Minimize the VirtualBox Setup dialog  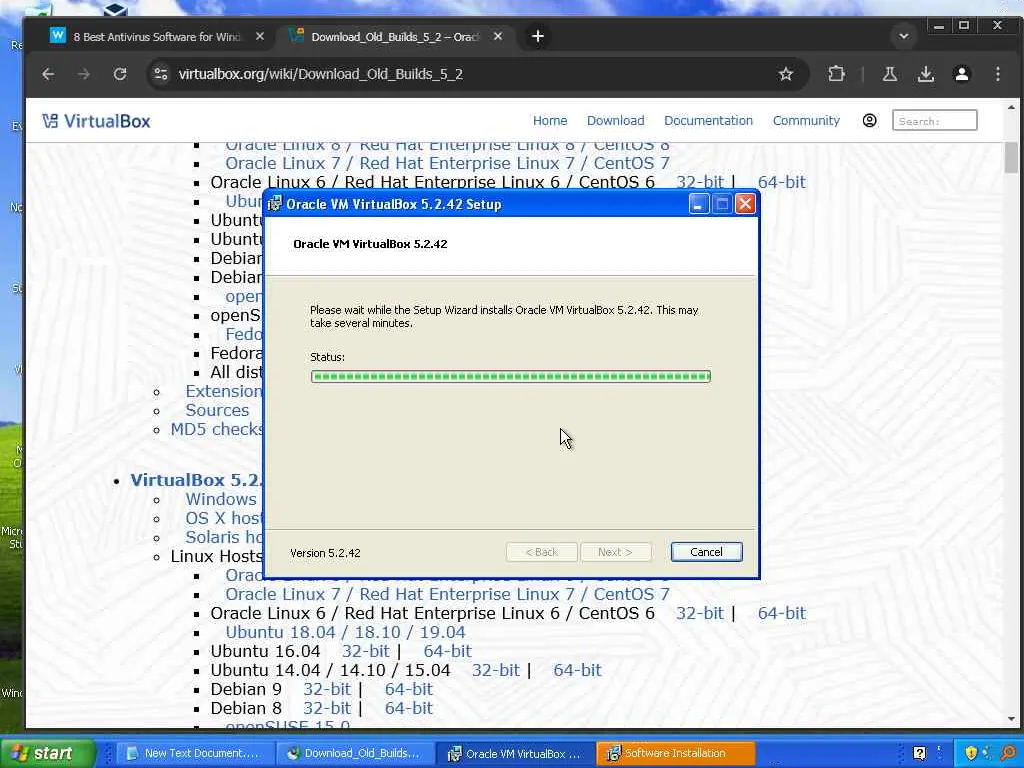pyautogui.click(x=698, y=204)
